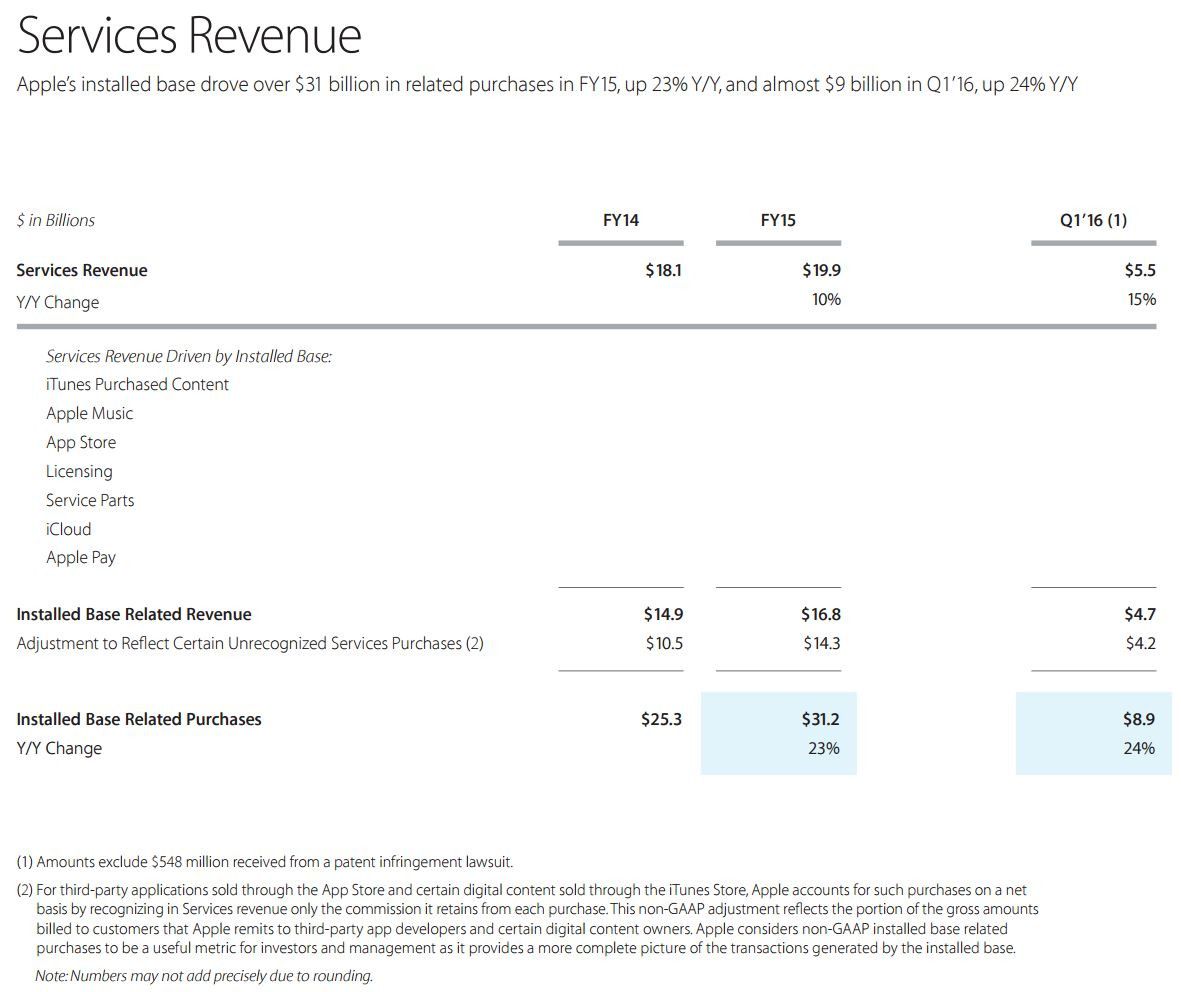Select the FY14 column header

(x=621, y=220)
